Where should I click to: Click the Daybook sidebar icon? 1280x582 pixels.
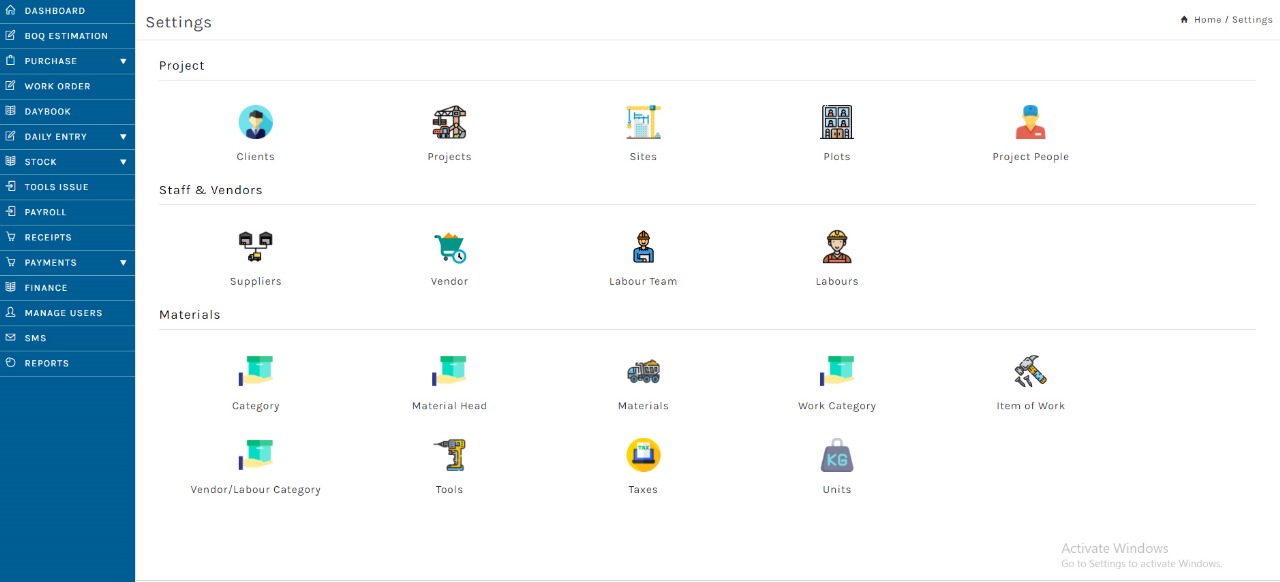(x=10, y=111)
